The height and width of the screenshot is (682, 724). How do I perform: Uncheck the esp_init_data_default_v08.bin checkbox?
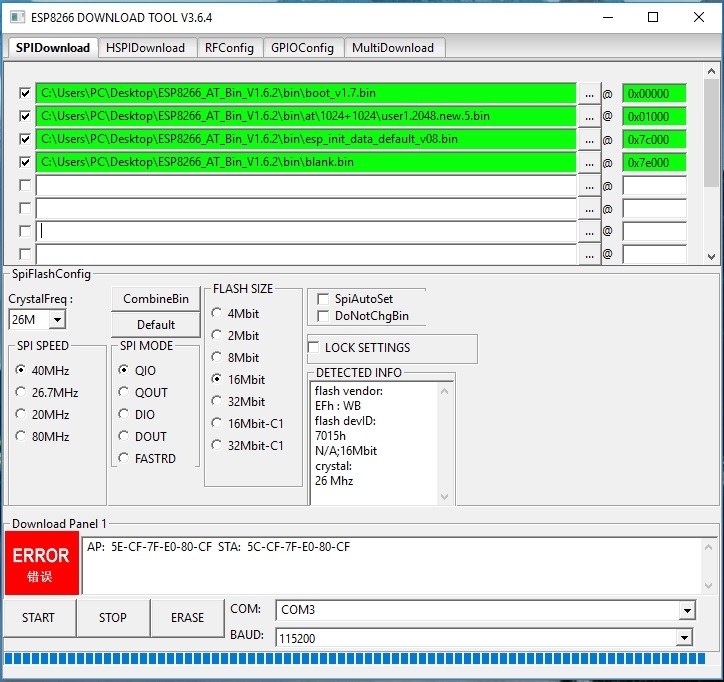click(25, 139)
